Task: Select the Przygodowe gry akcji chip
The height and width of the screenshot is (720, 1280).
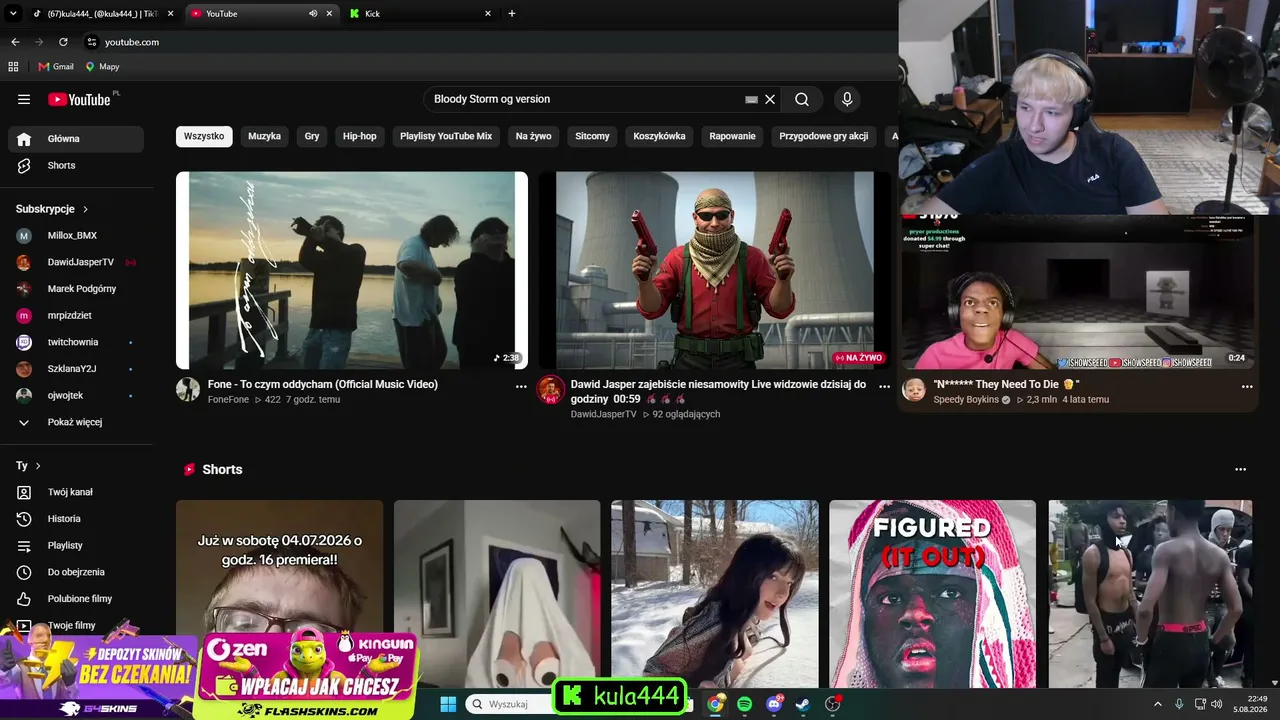Action: tap(824, 136)
